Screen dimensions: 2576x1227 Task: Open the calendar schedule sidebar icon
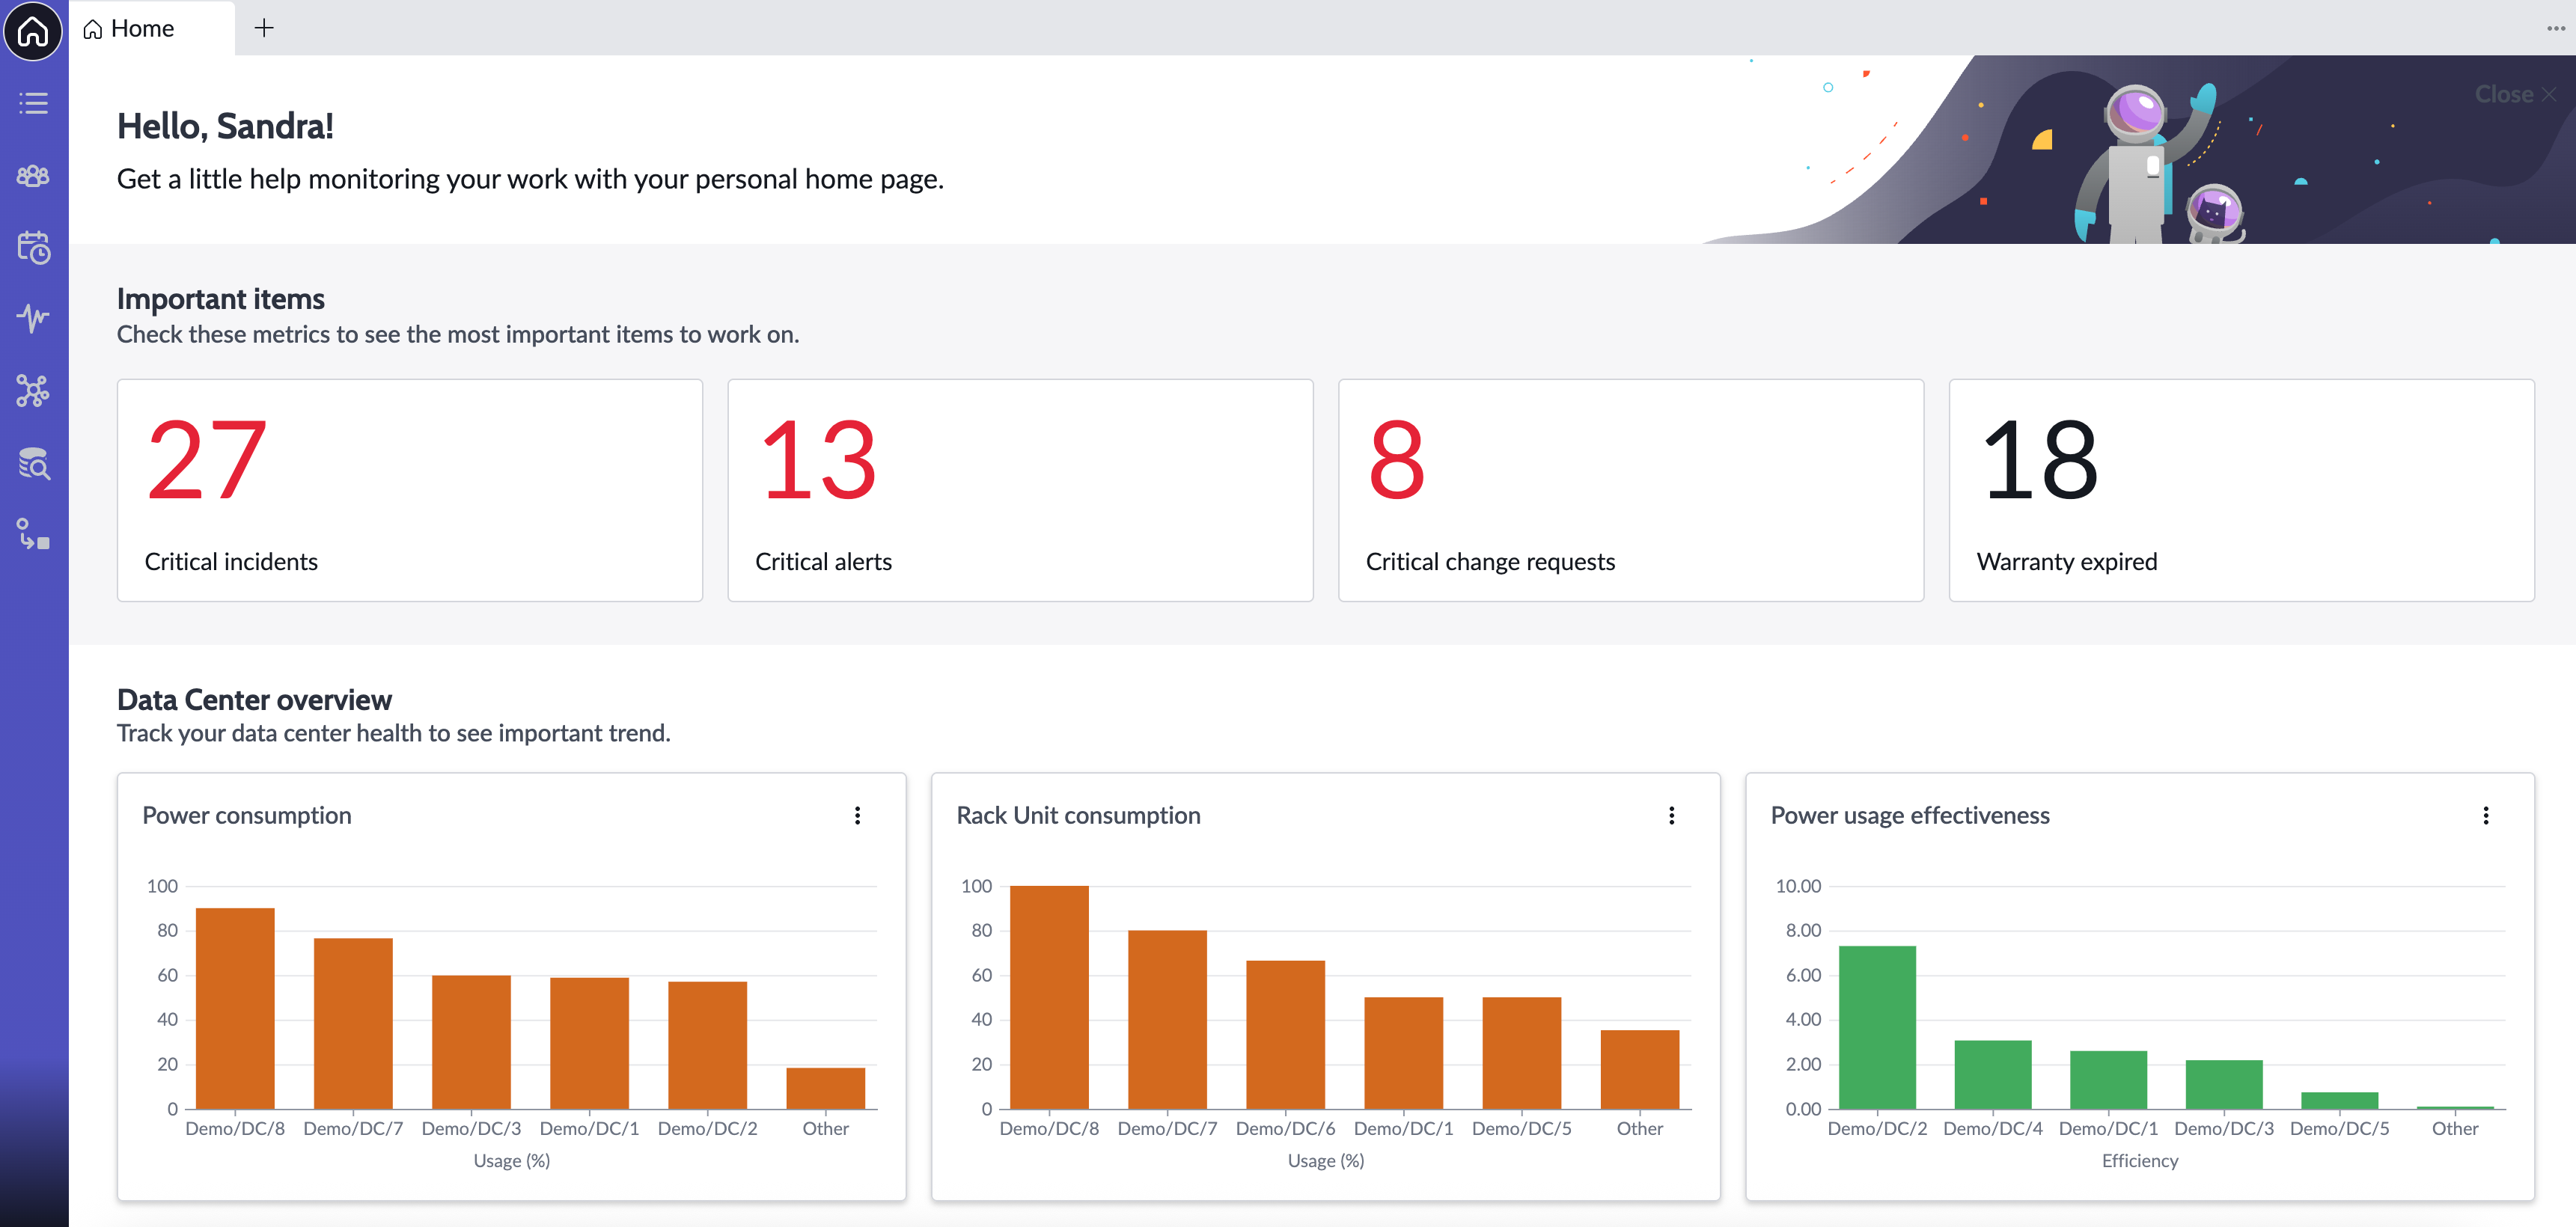(x=33, y=247)
